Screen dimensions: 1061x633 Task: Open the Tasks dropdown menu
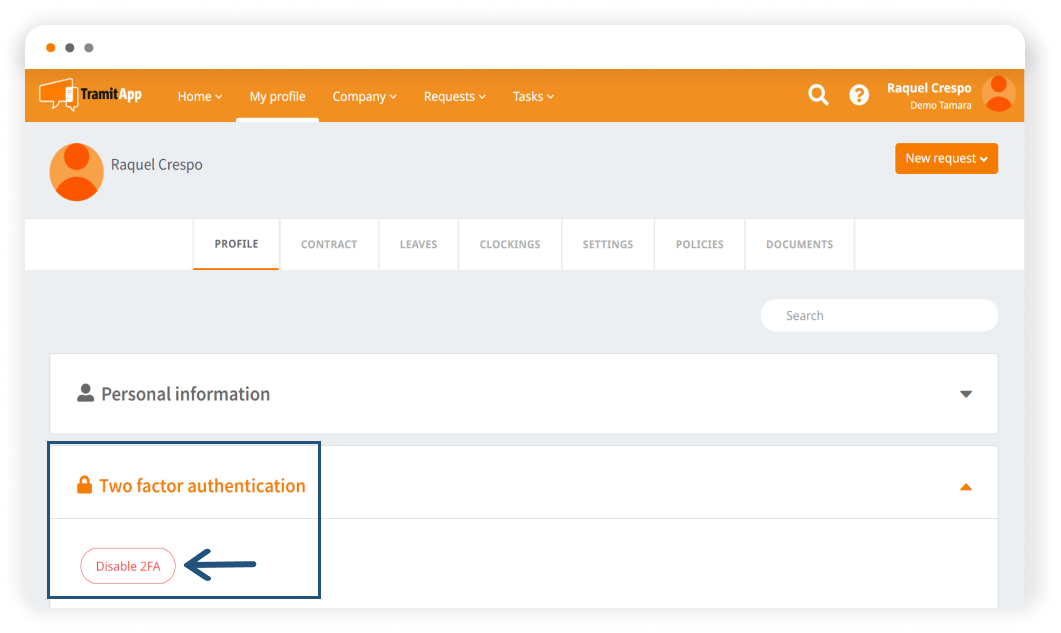pyautogui.click(x=533, y=97)
